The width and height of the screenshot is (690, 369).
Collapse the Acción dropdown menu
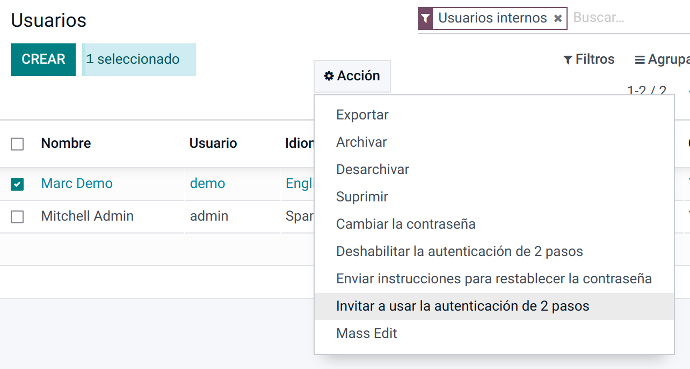point(352,76)
